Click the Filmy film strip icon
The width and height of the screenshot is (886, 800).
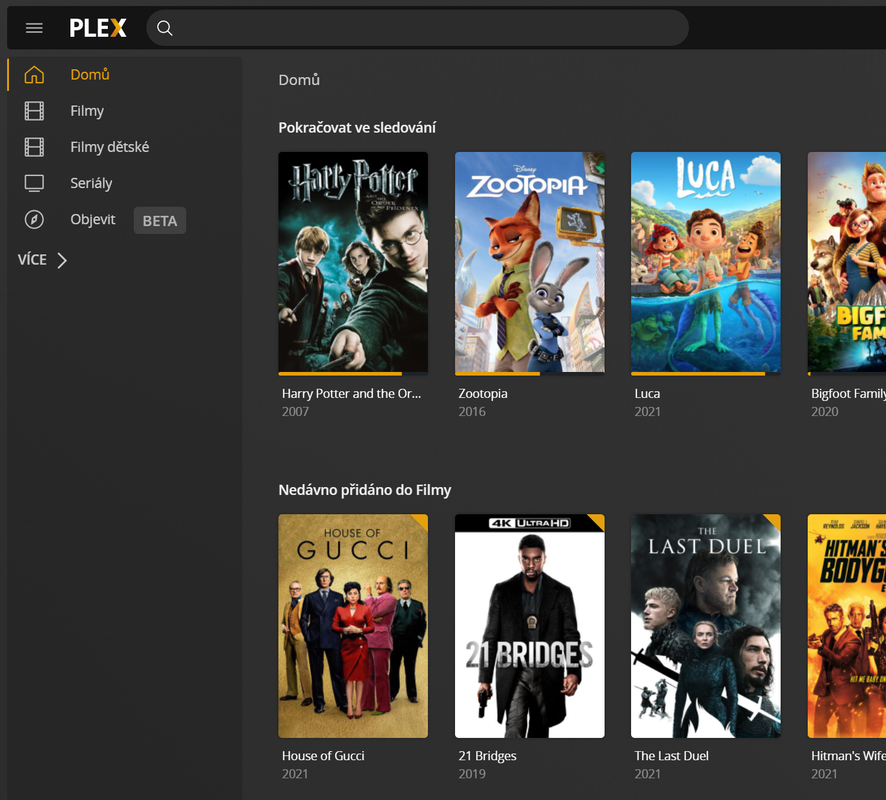[34, 111]
